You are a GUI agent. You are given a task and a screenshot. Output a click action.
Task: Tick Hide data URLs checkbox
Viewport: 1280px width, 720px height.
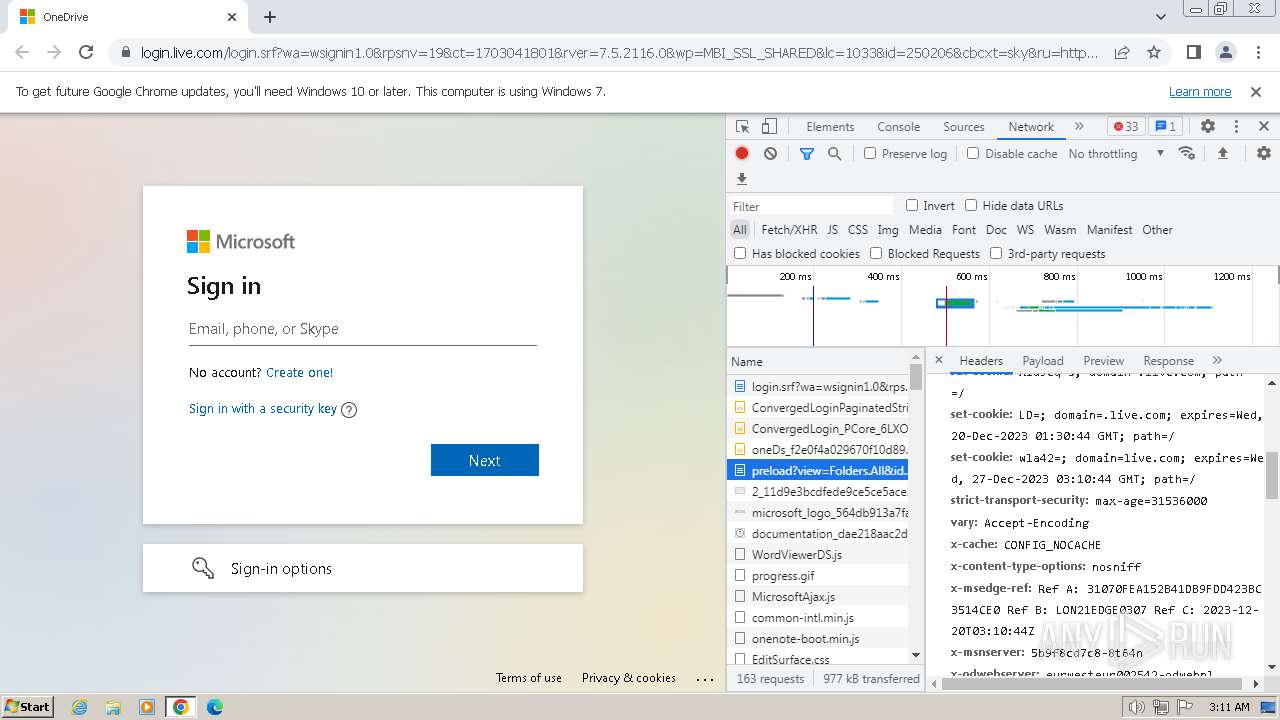(971, 205)
